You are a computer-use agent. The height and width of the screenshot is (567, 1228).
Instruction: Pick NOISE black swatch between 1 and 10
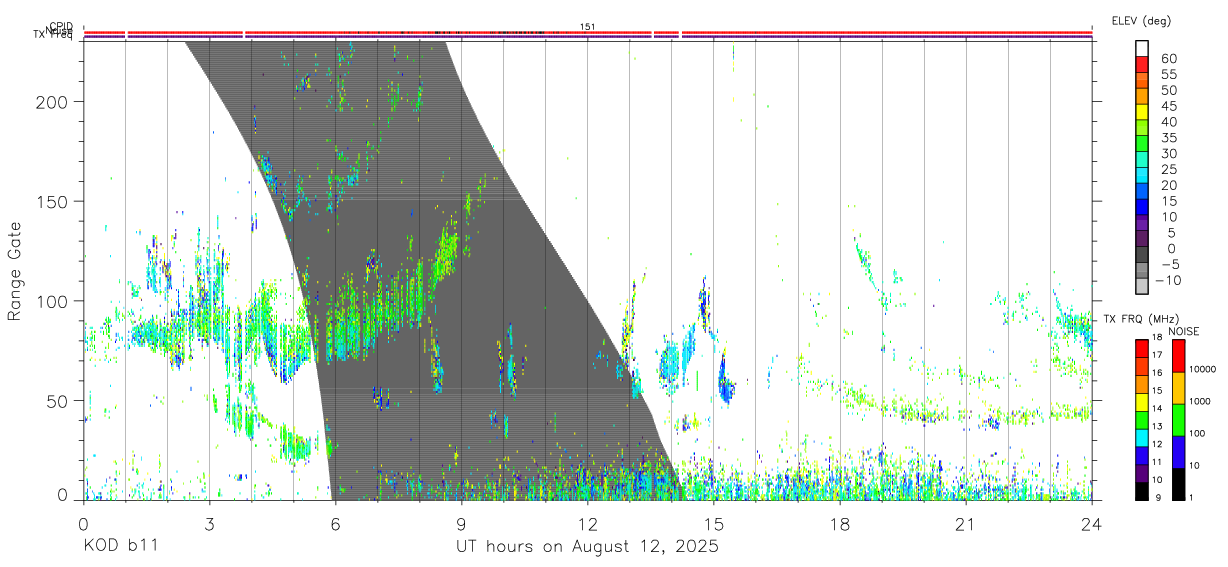pos(1178,482)
